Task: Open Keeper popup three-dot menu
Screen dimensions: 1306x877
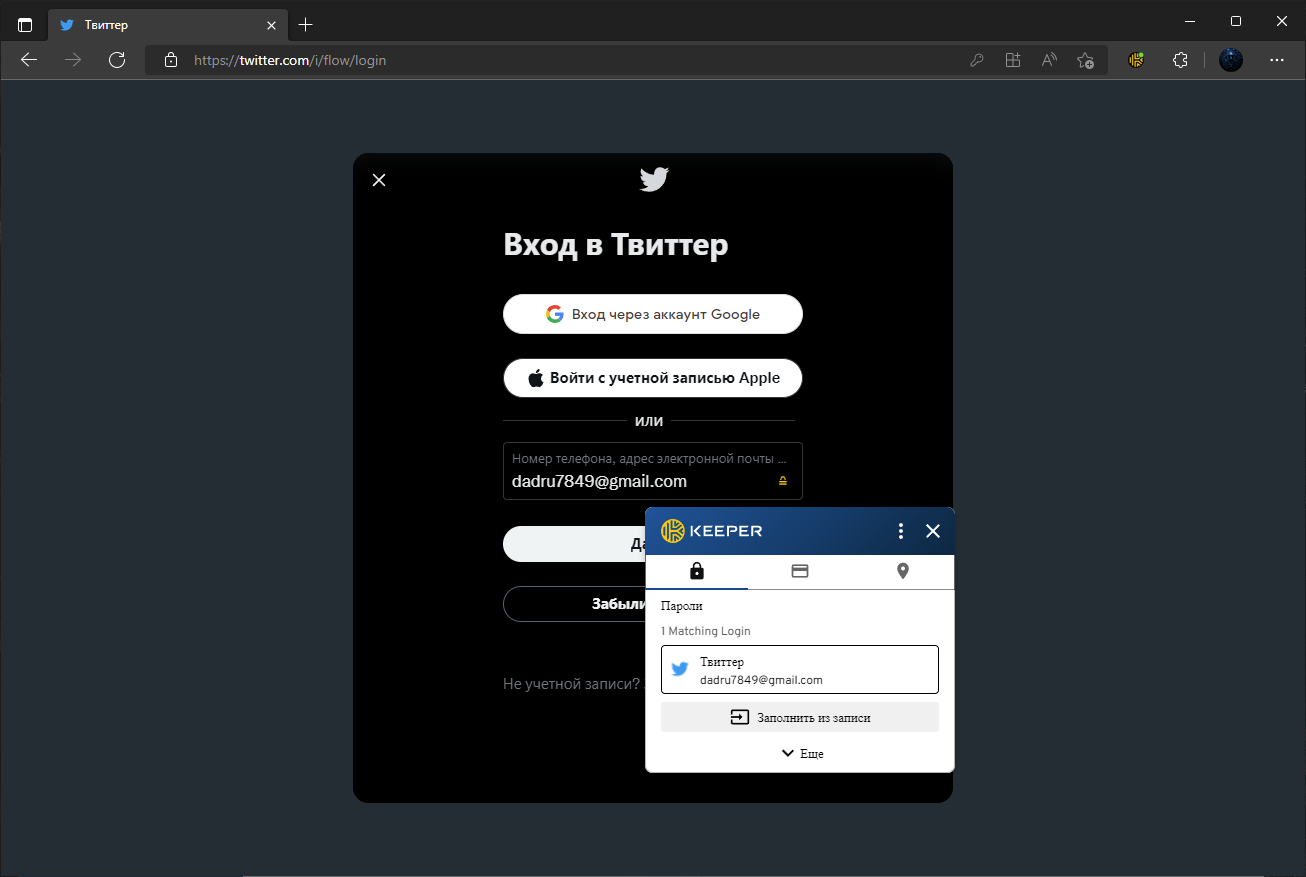Action: coord(901,531)
